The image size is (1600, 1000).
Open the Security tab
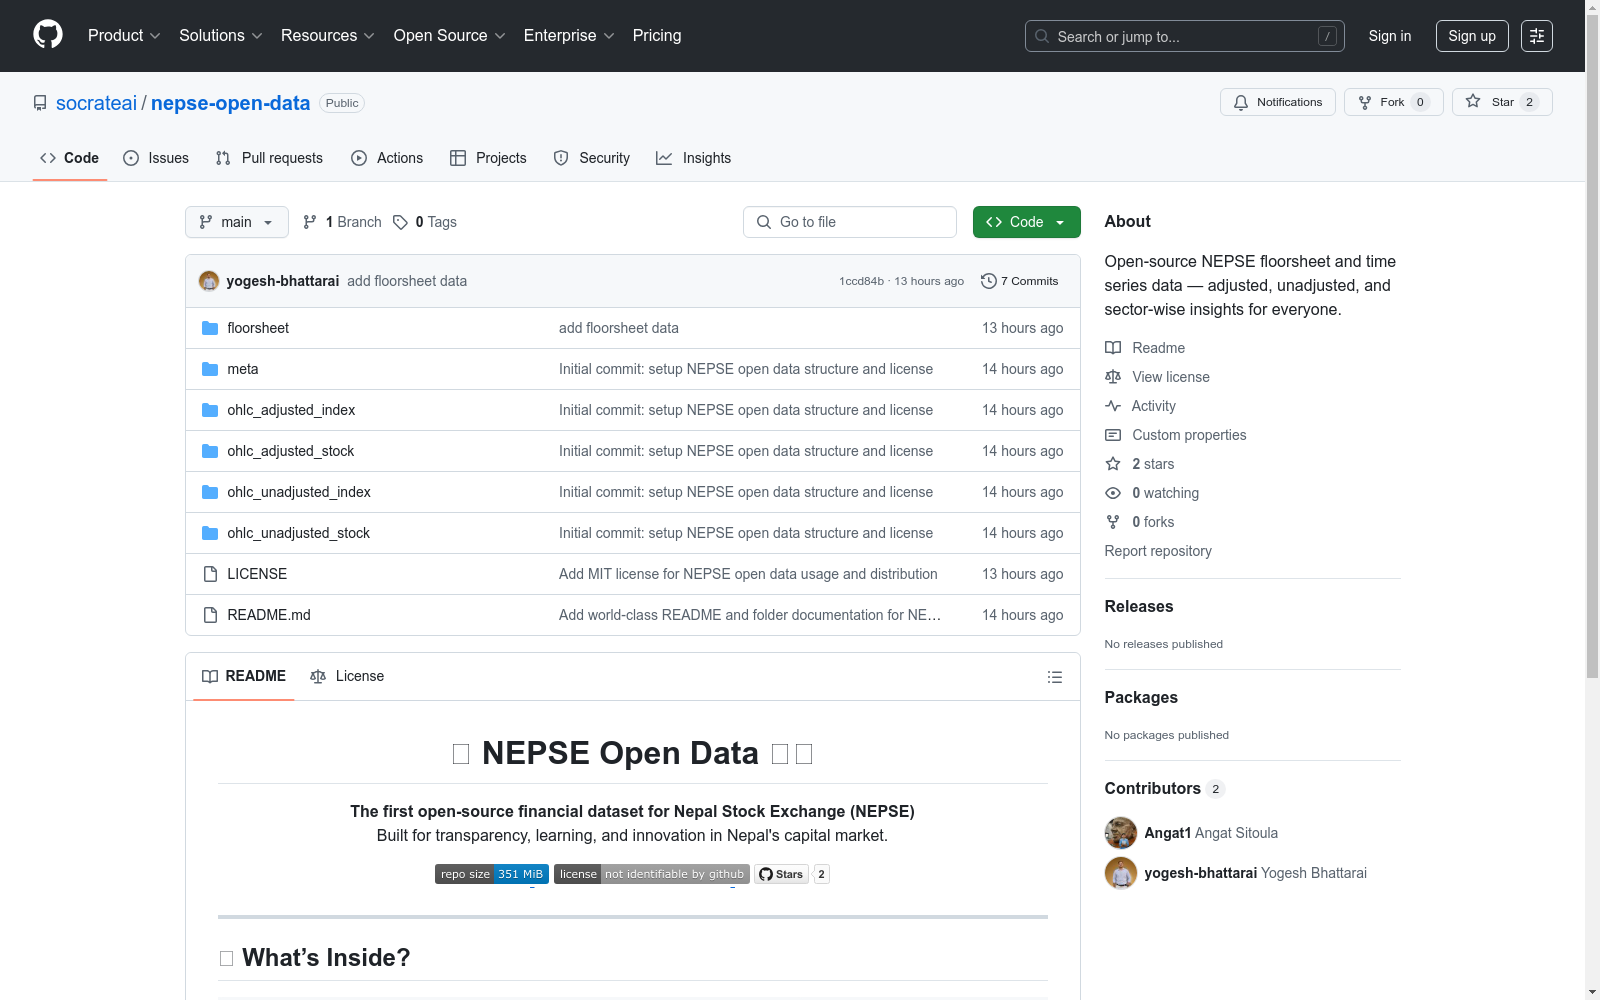tap(592, 158)
